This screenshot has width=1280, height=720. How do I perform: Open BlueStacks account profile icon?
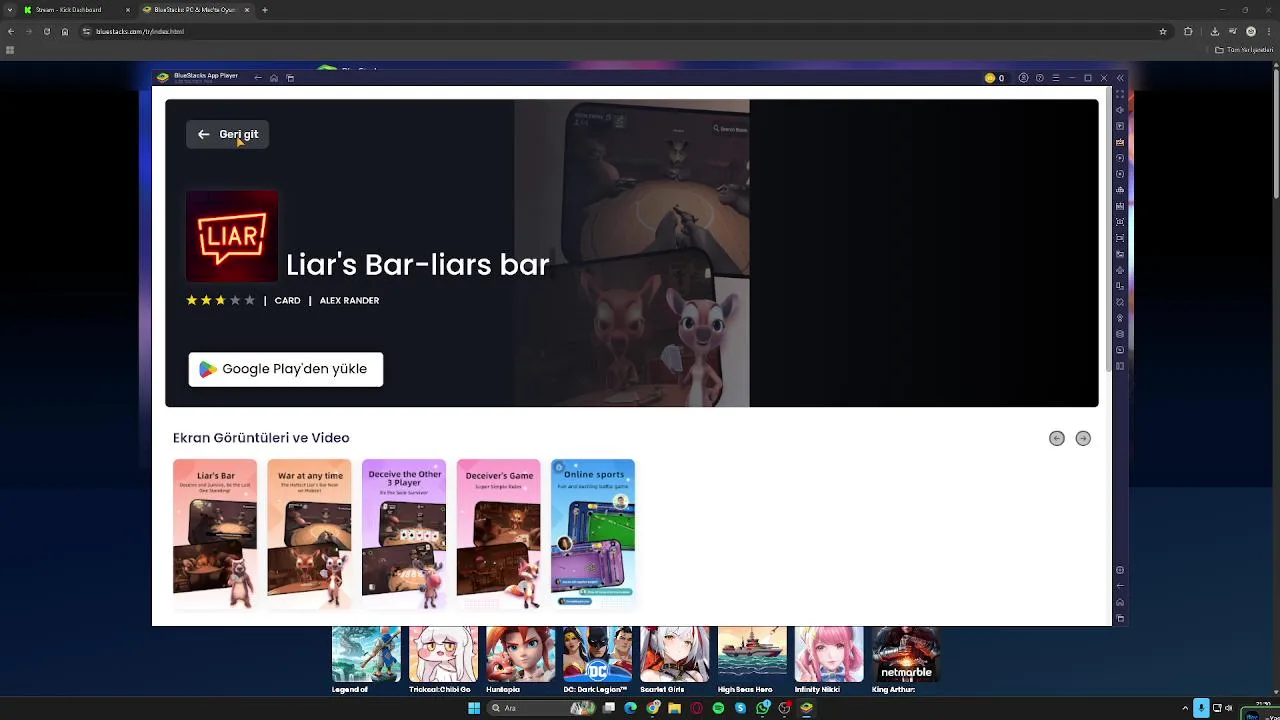click(1024, 78)
